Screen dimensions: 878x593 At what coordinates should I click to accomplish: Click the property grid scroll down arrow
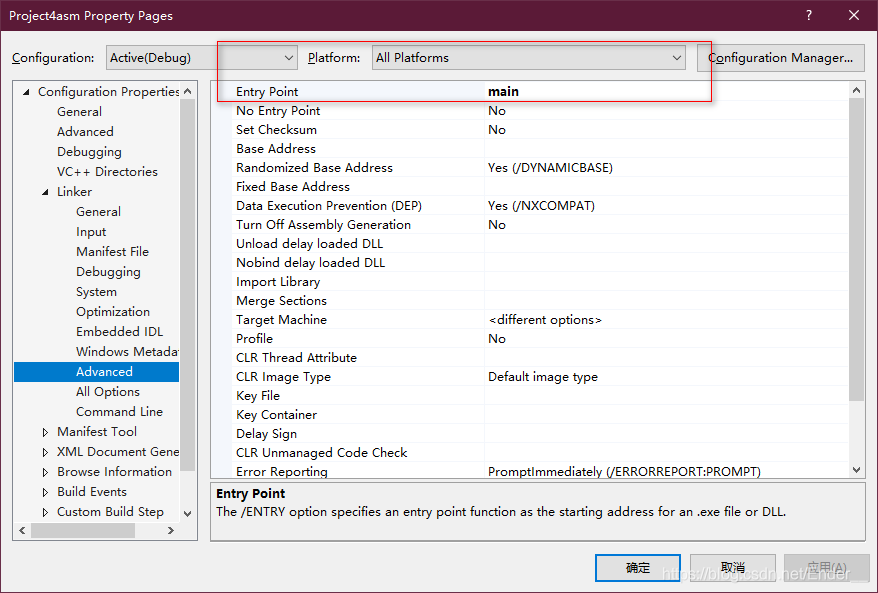[x=856, y=470]
